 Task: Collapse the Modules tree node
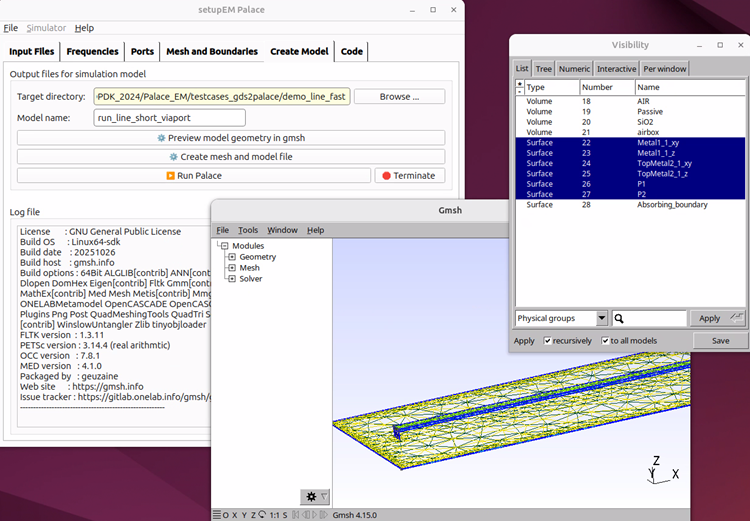point(224,246)
